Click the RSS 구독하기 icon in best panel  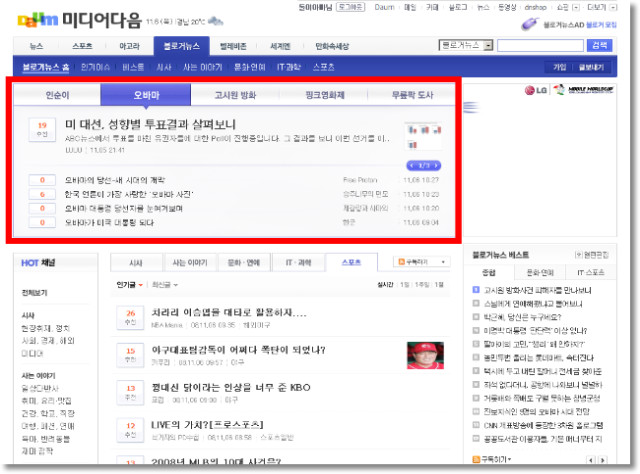[476, 460]
